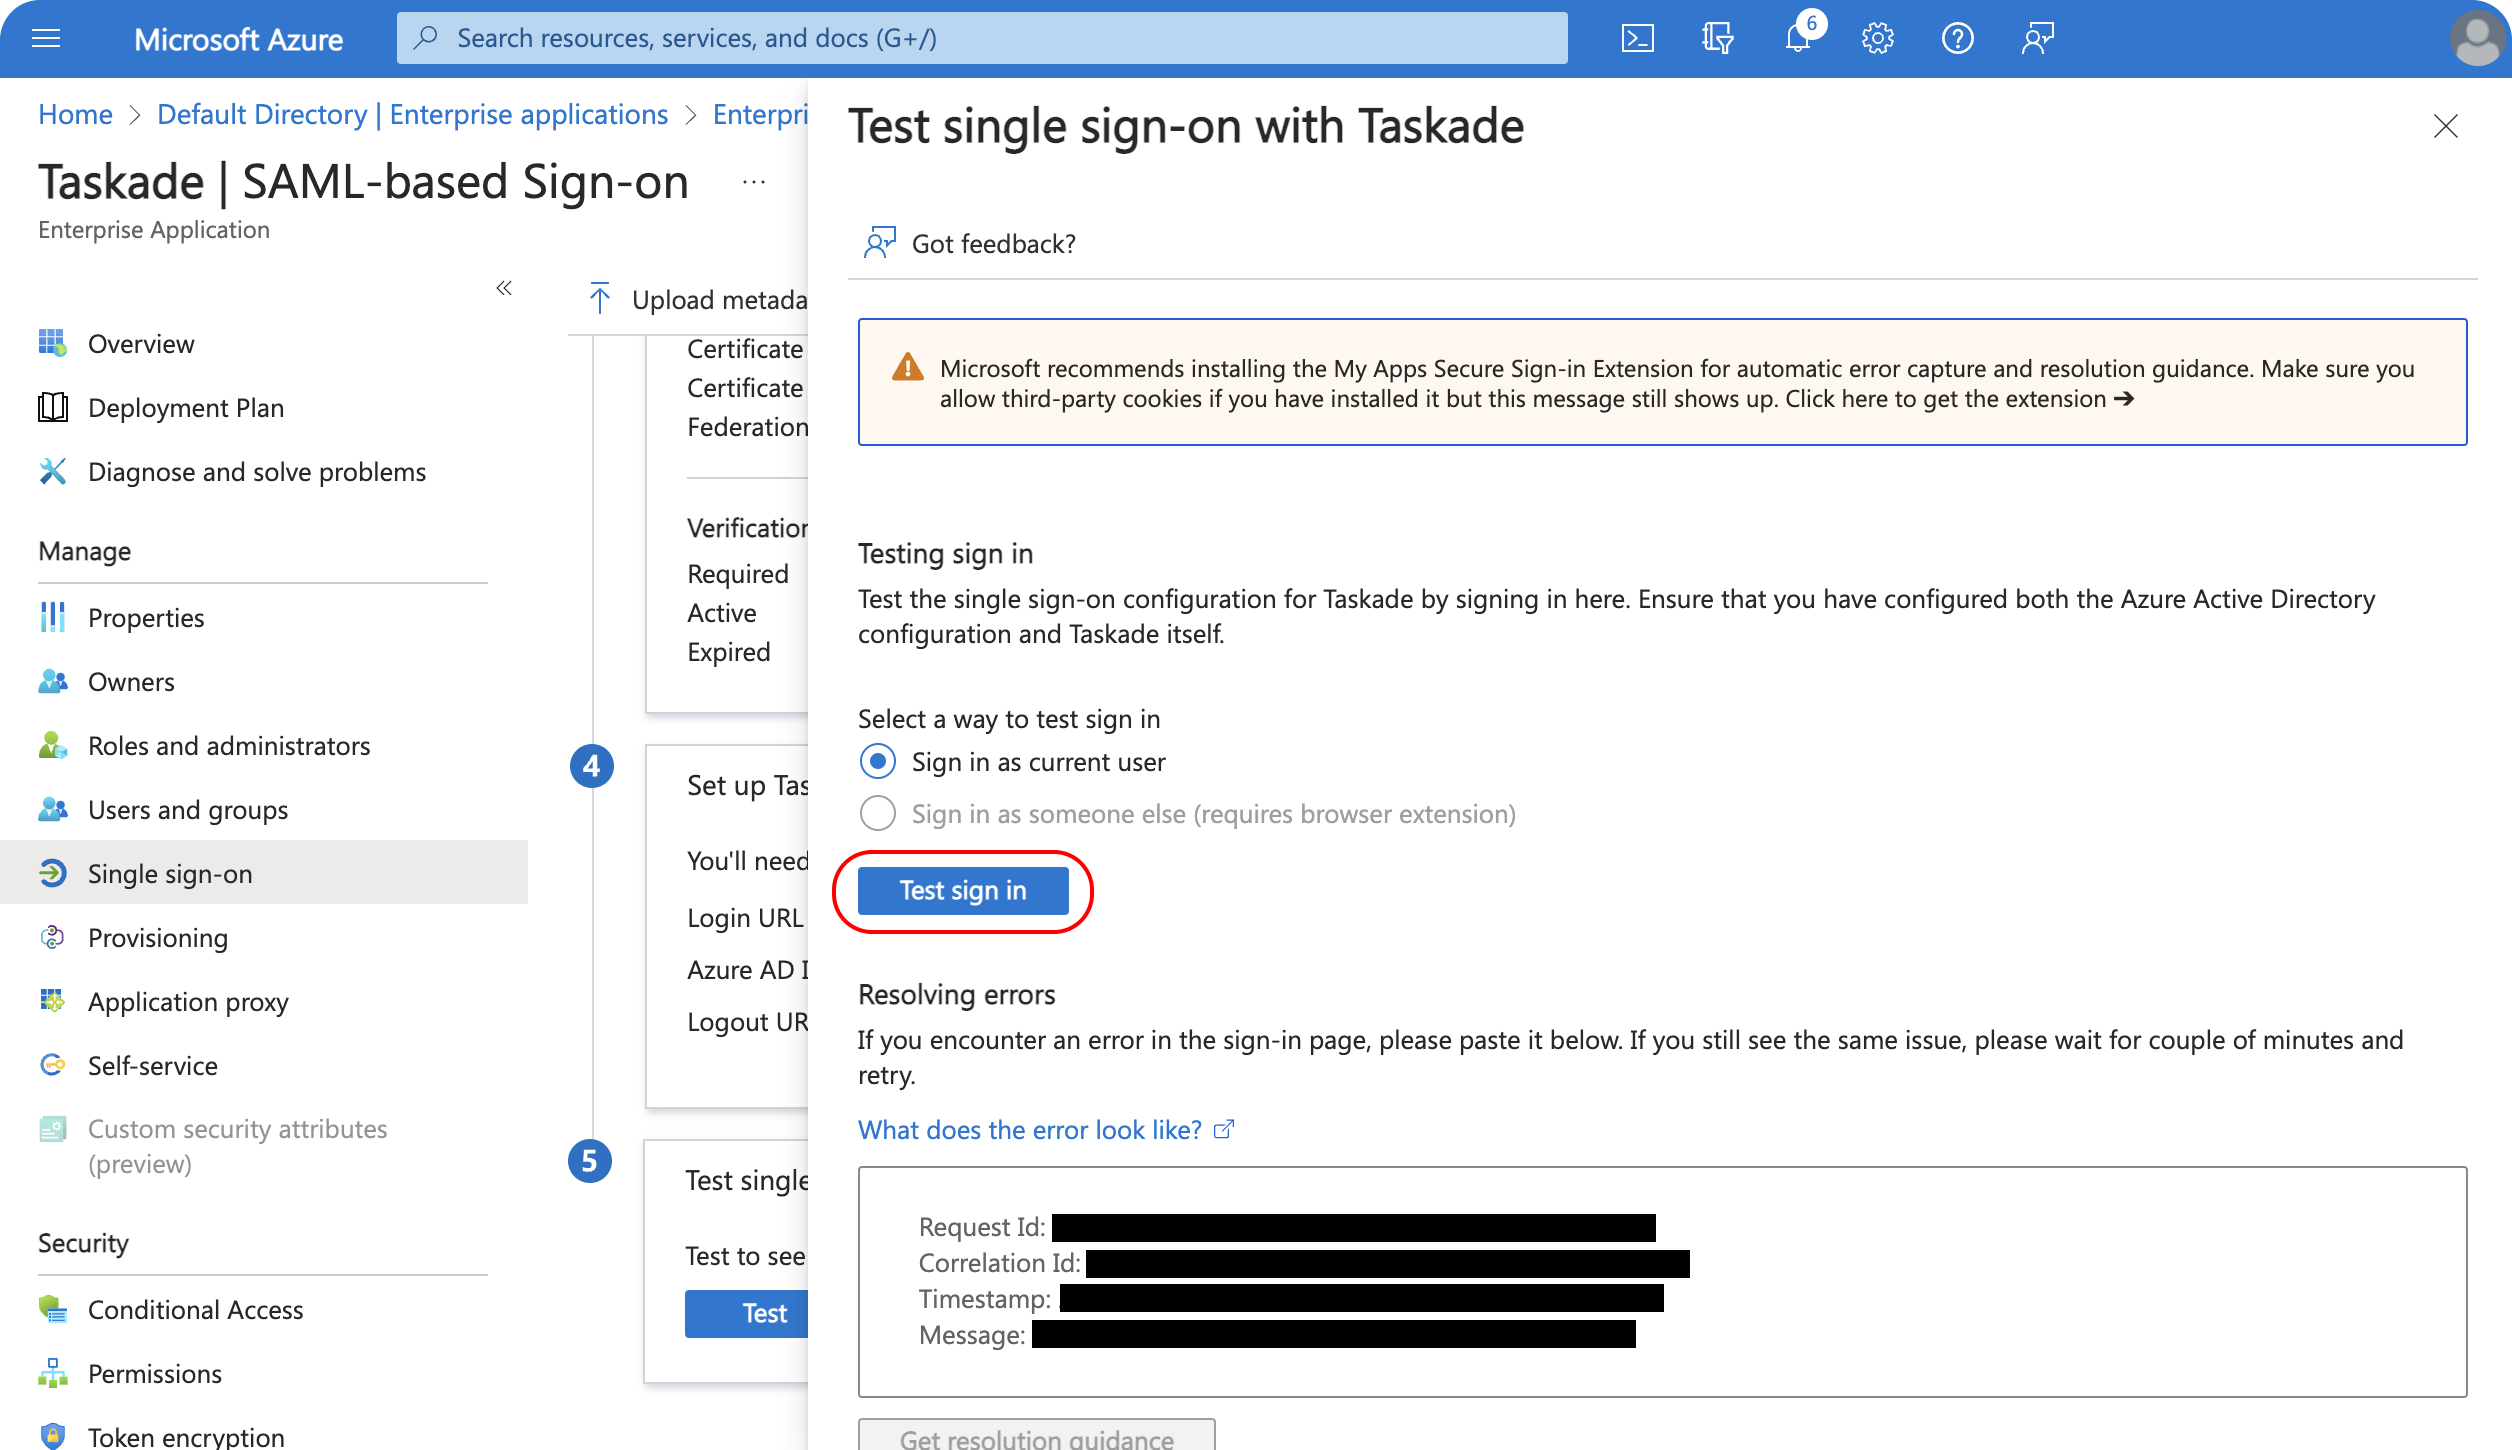Open Azure Cloud Shell icon
Screen dimensions: 2512x1450
(1637, 39)
